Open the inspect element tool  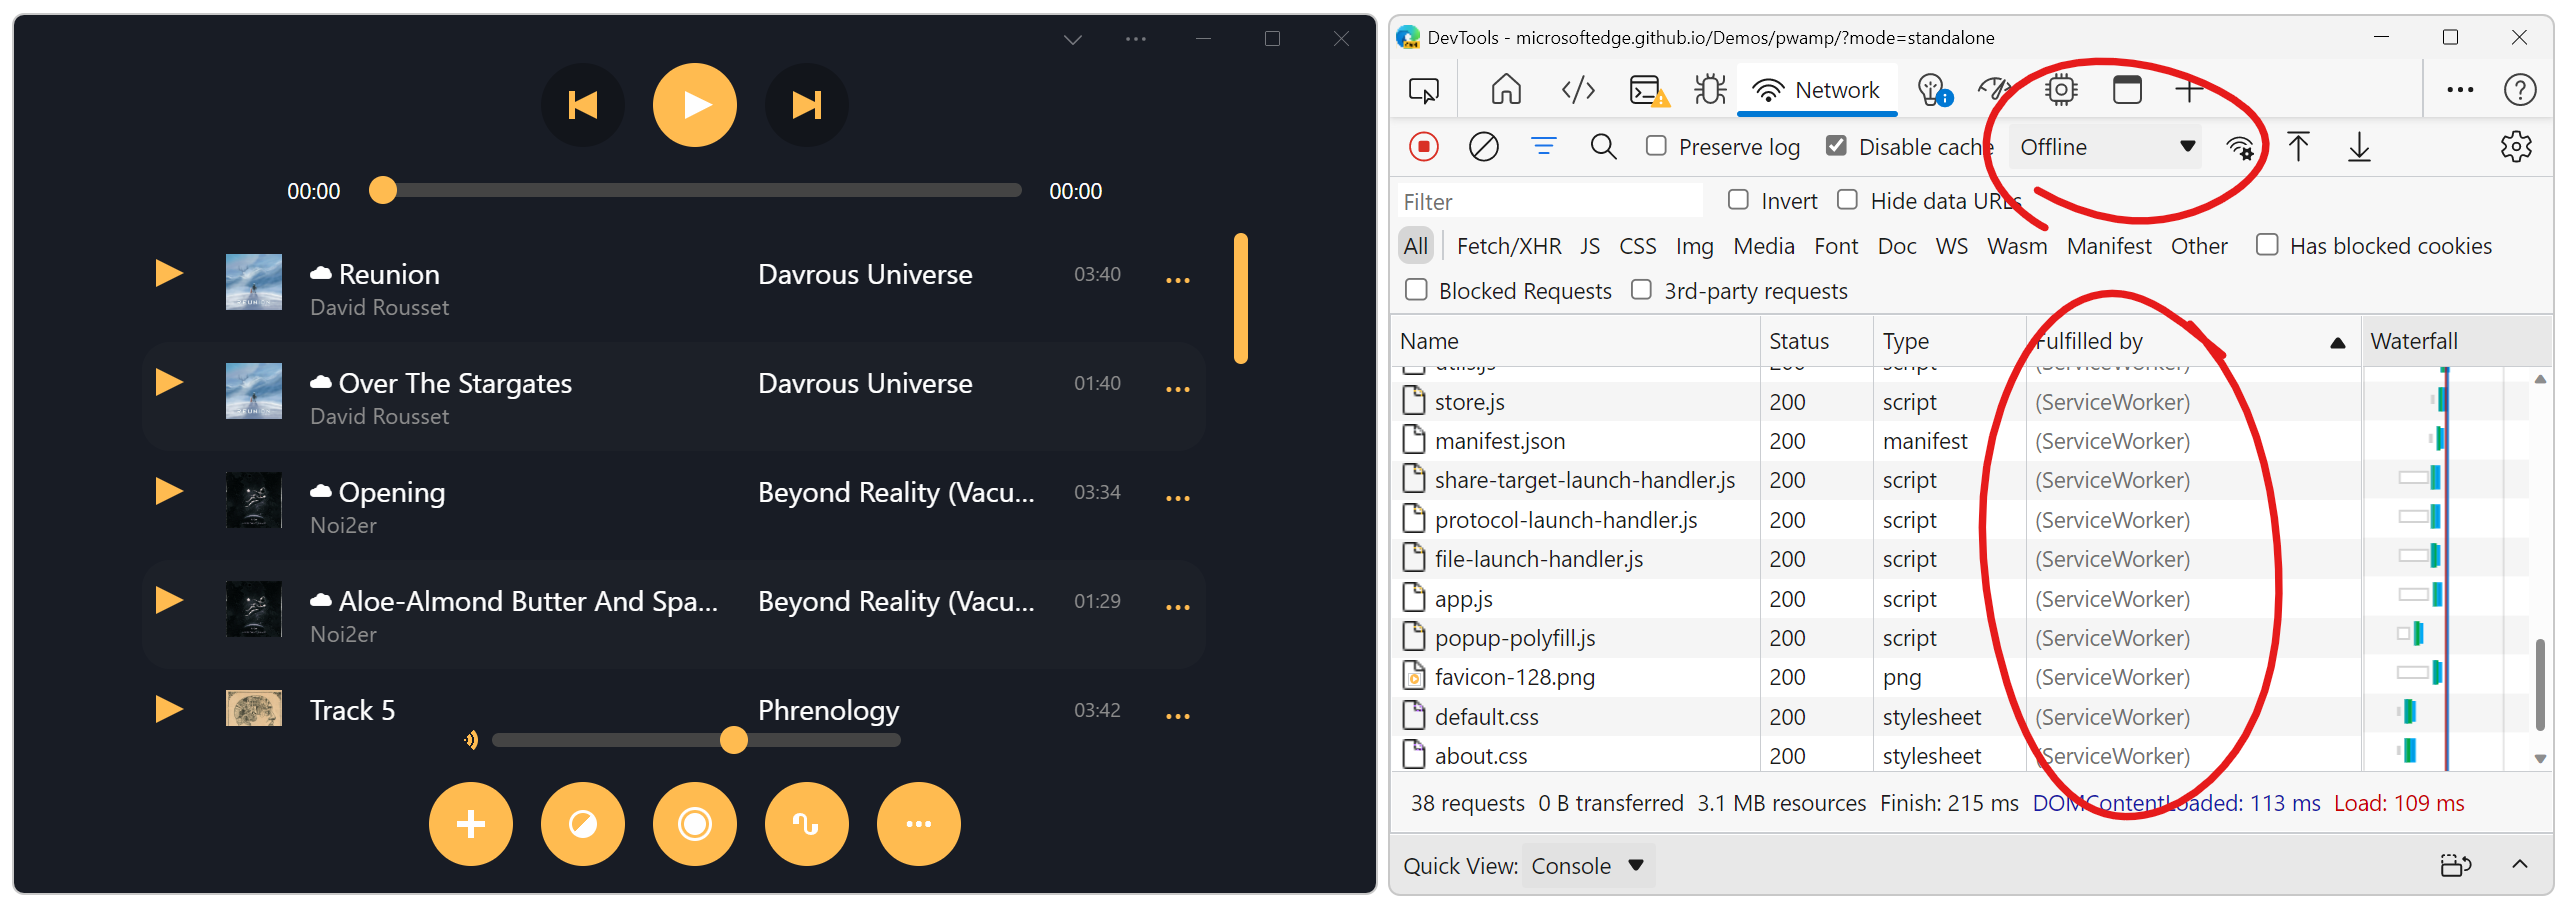[1423, 91]
